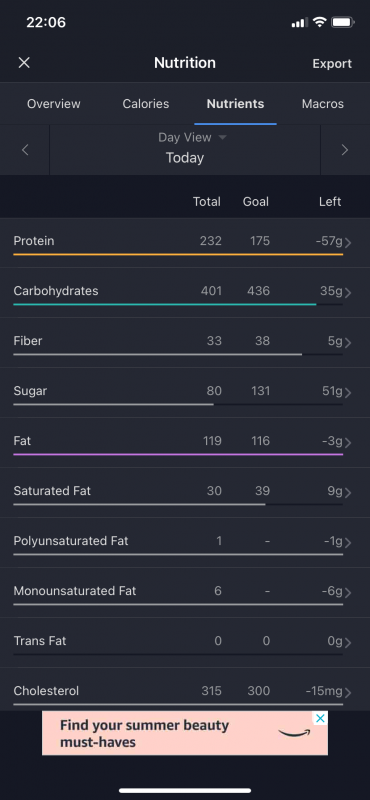Screen dimensions: 370x800
Task: Expand the Fat nutrient row
Action: 185,443
